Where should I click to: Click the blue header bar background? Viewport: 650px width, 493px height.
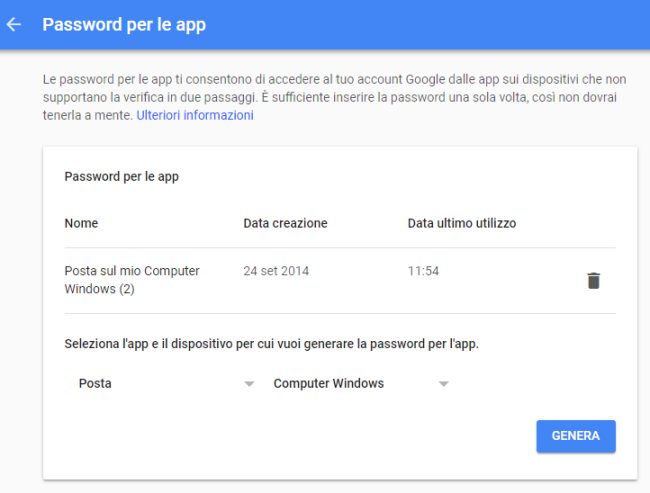[415, 25]
